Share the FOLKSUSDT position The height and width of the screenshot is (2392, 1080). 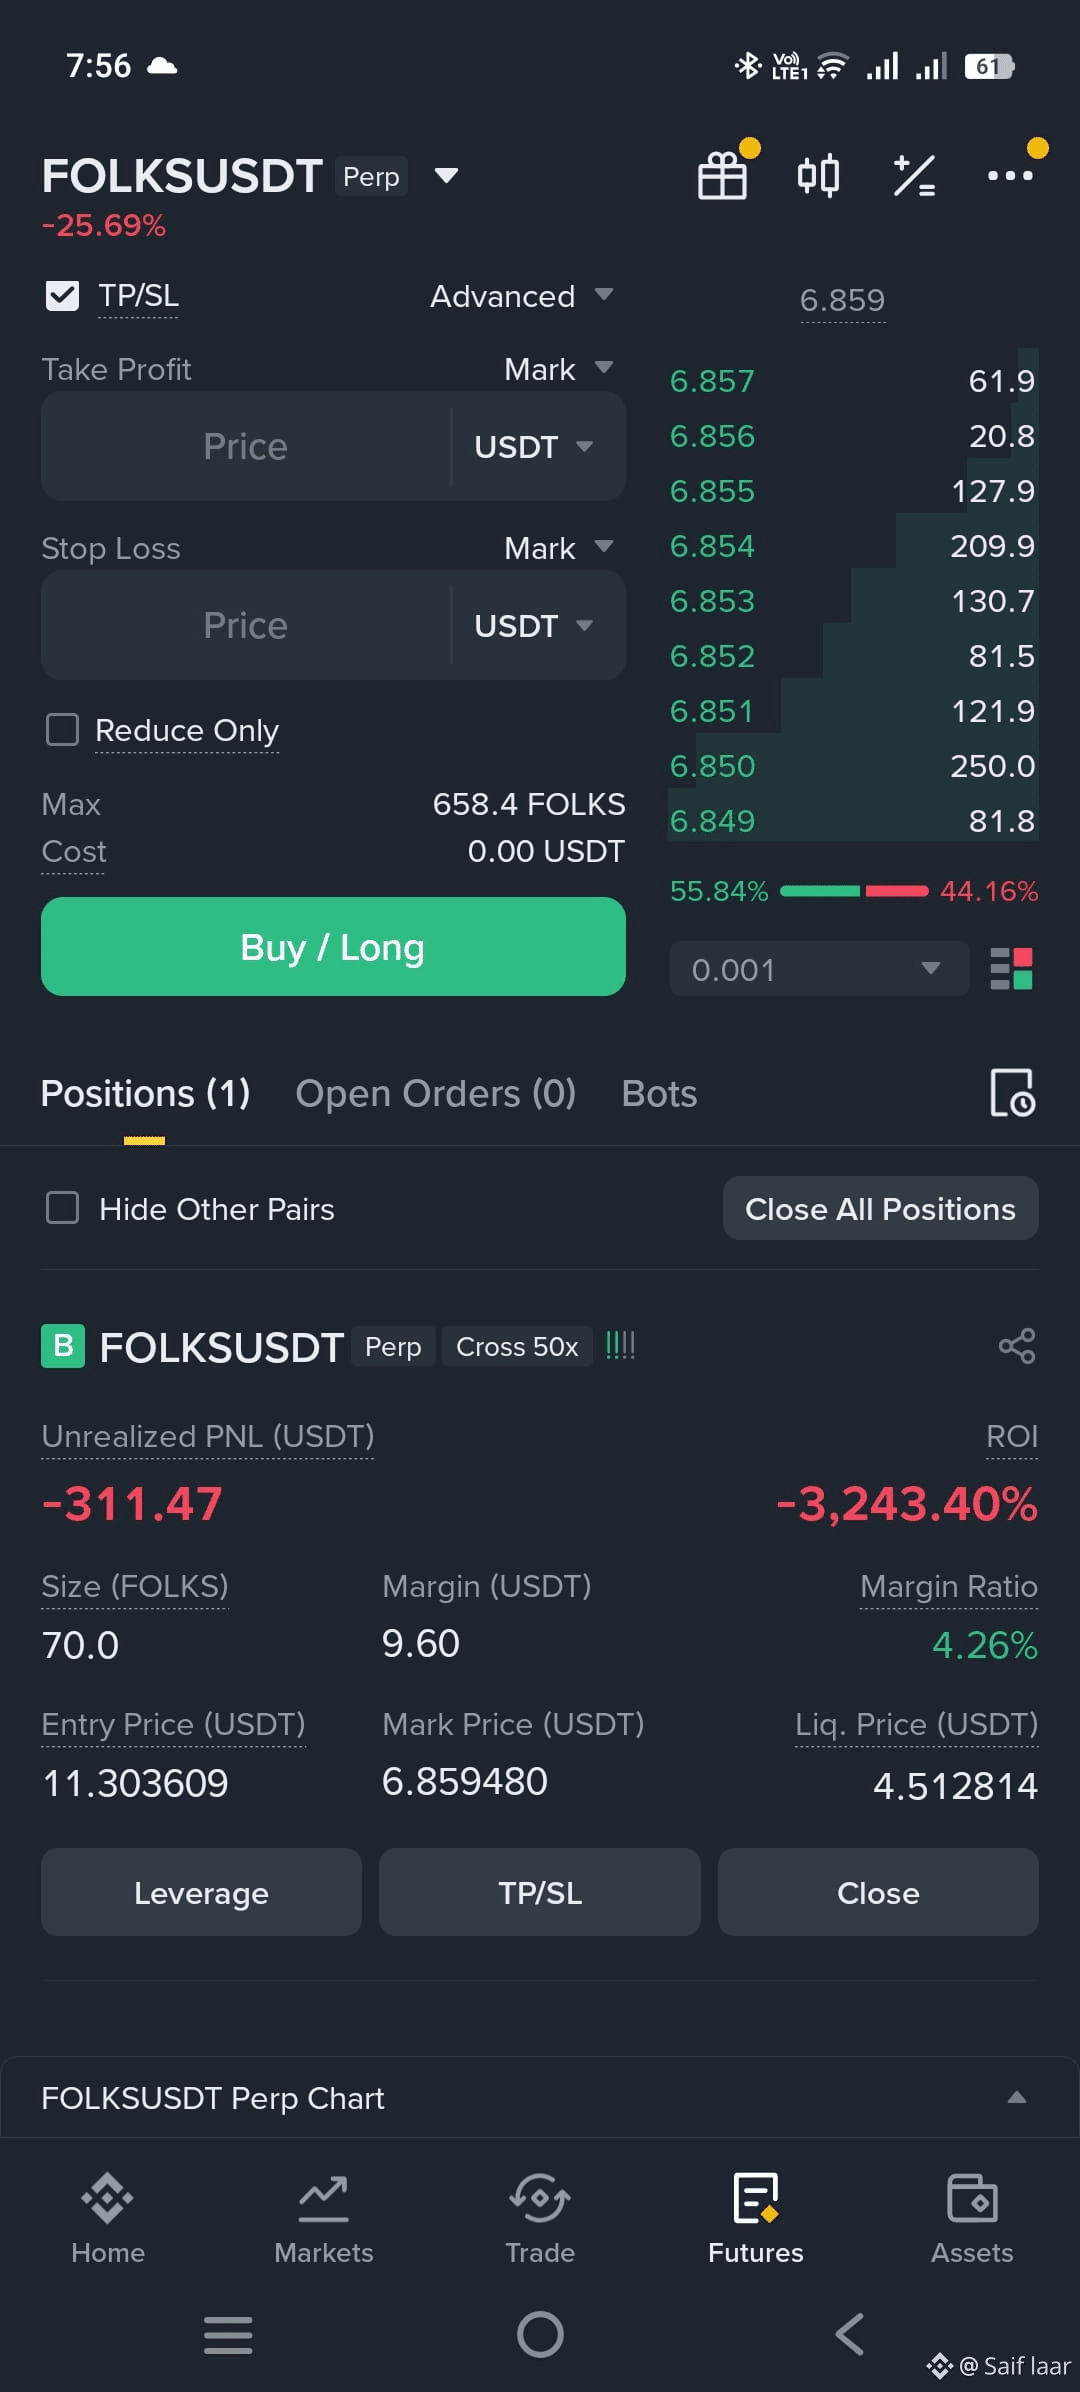click(1017, 1346)
